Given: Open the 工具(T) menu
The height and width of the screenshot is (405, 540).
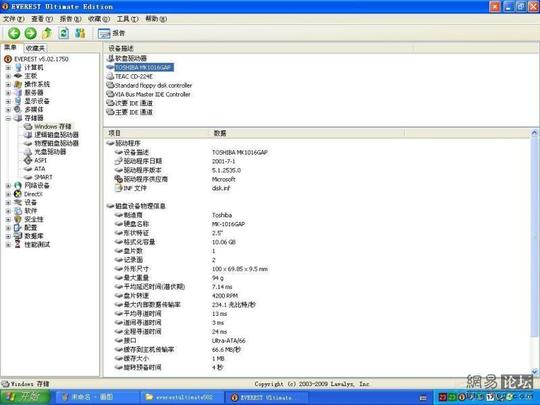Looking at the screenshot, I should point(127,19).
